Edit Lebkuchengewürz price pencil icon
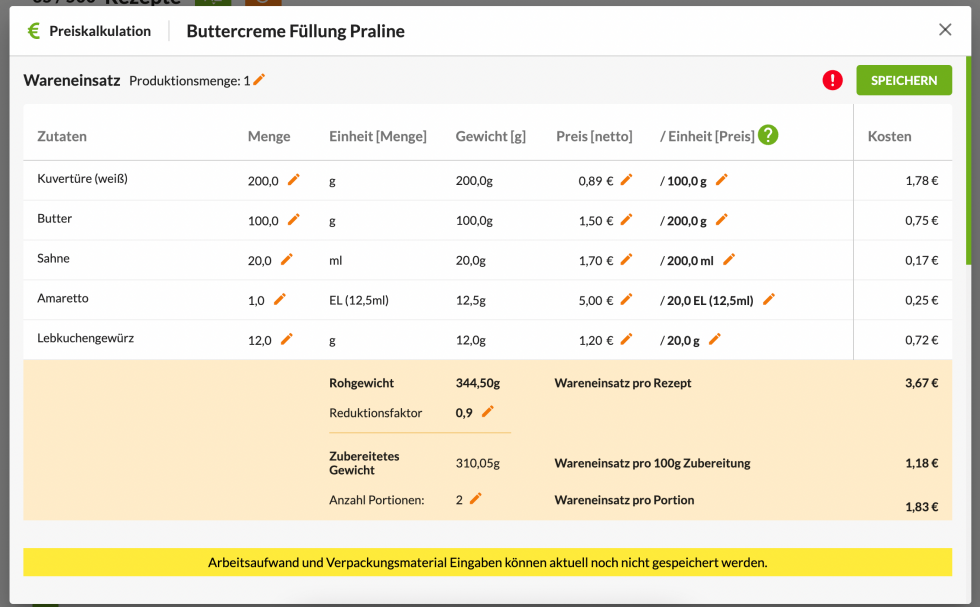The width and height of the screenshot is (980, 607). coord(626,340)
